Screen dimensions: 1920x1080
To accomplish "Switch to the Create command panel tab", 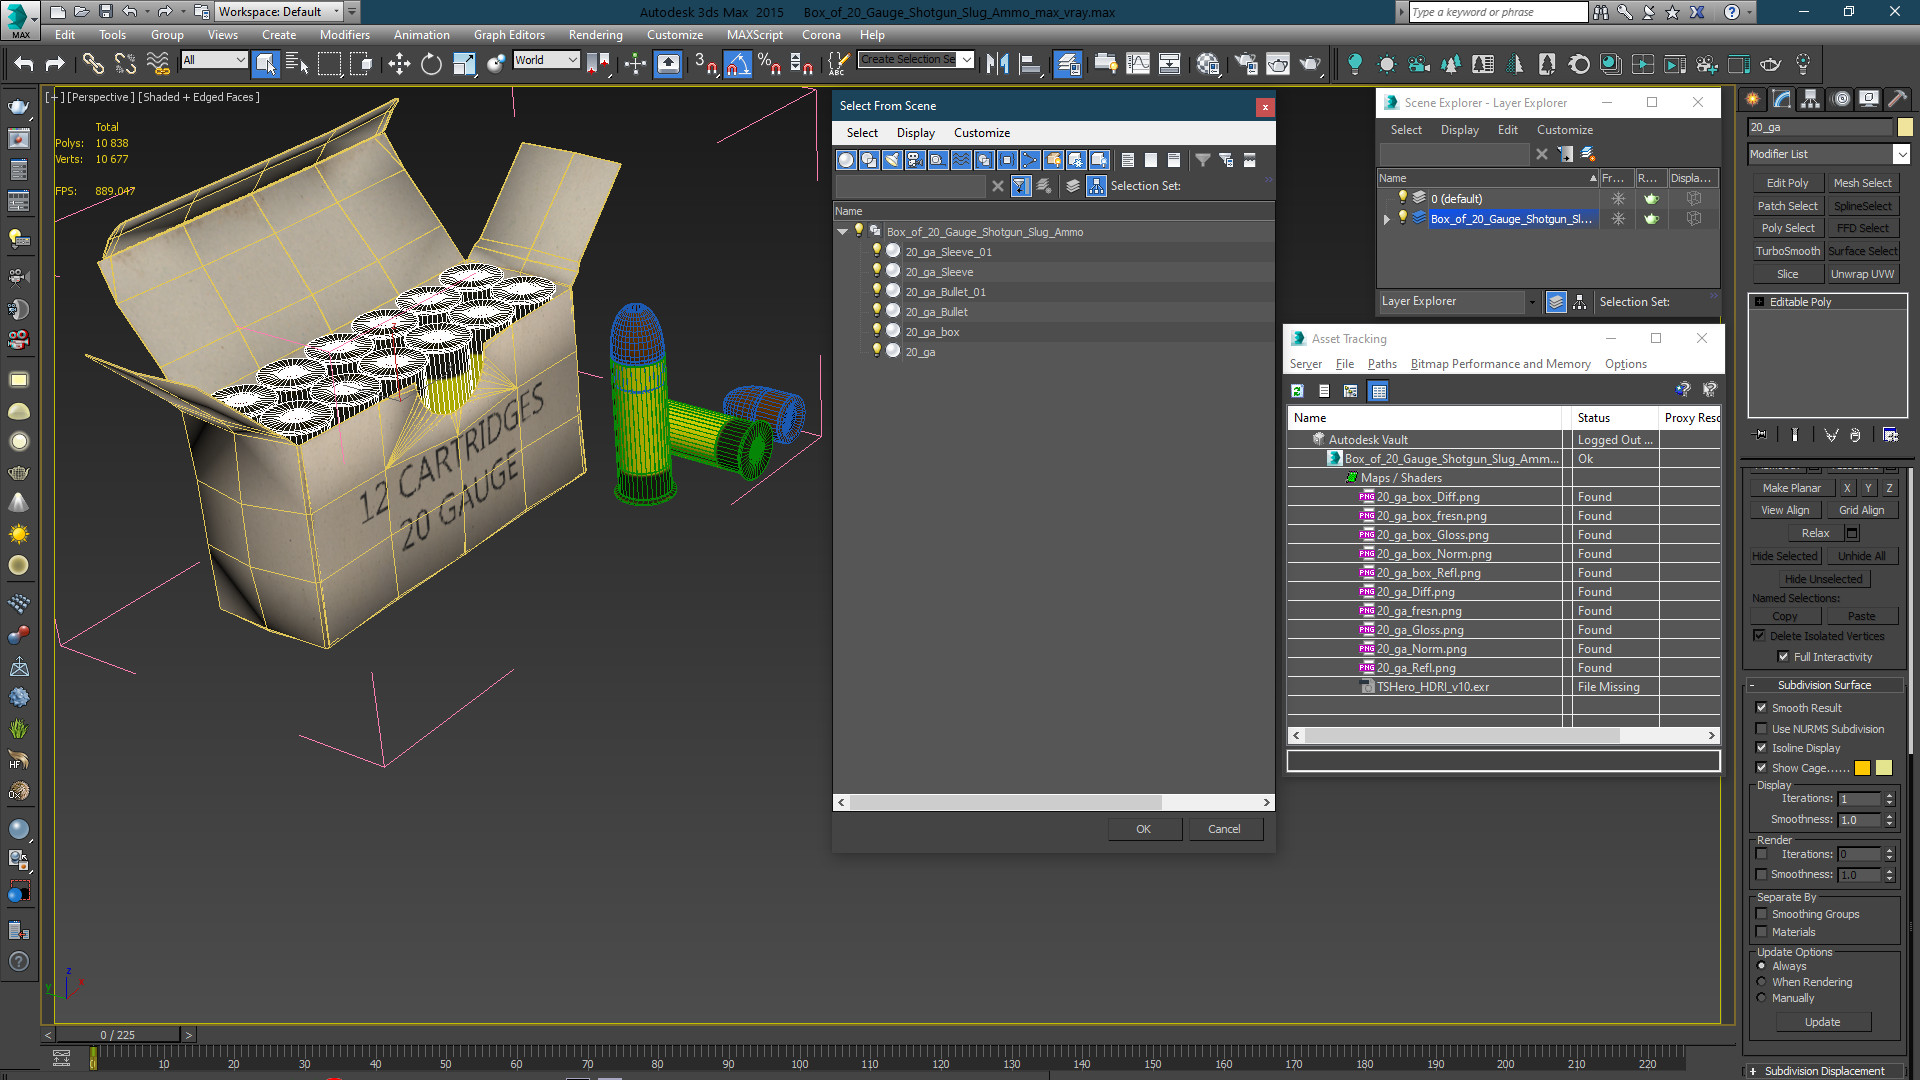I will 1752,99.
